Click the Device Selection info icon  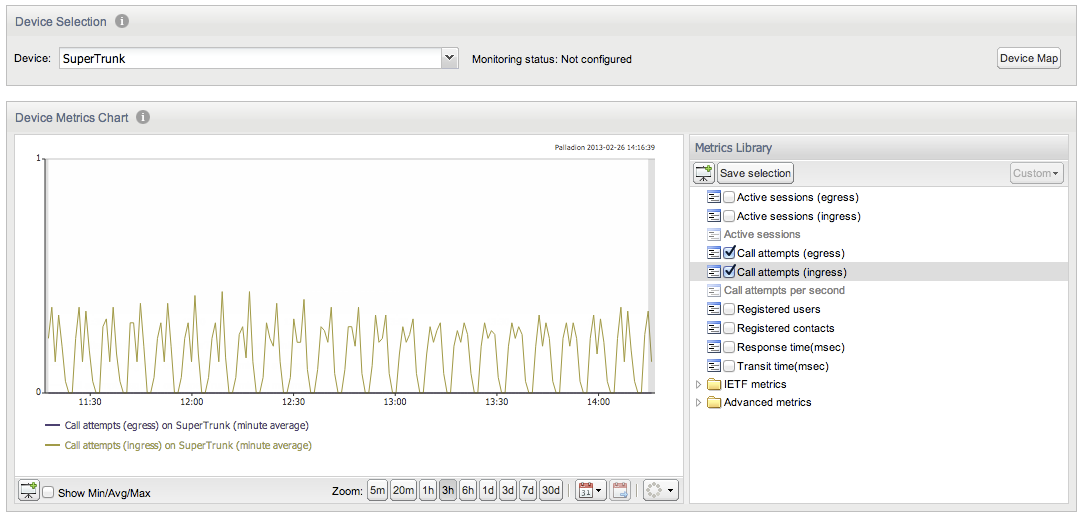(x=121, y=21)
